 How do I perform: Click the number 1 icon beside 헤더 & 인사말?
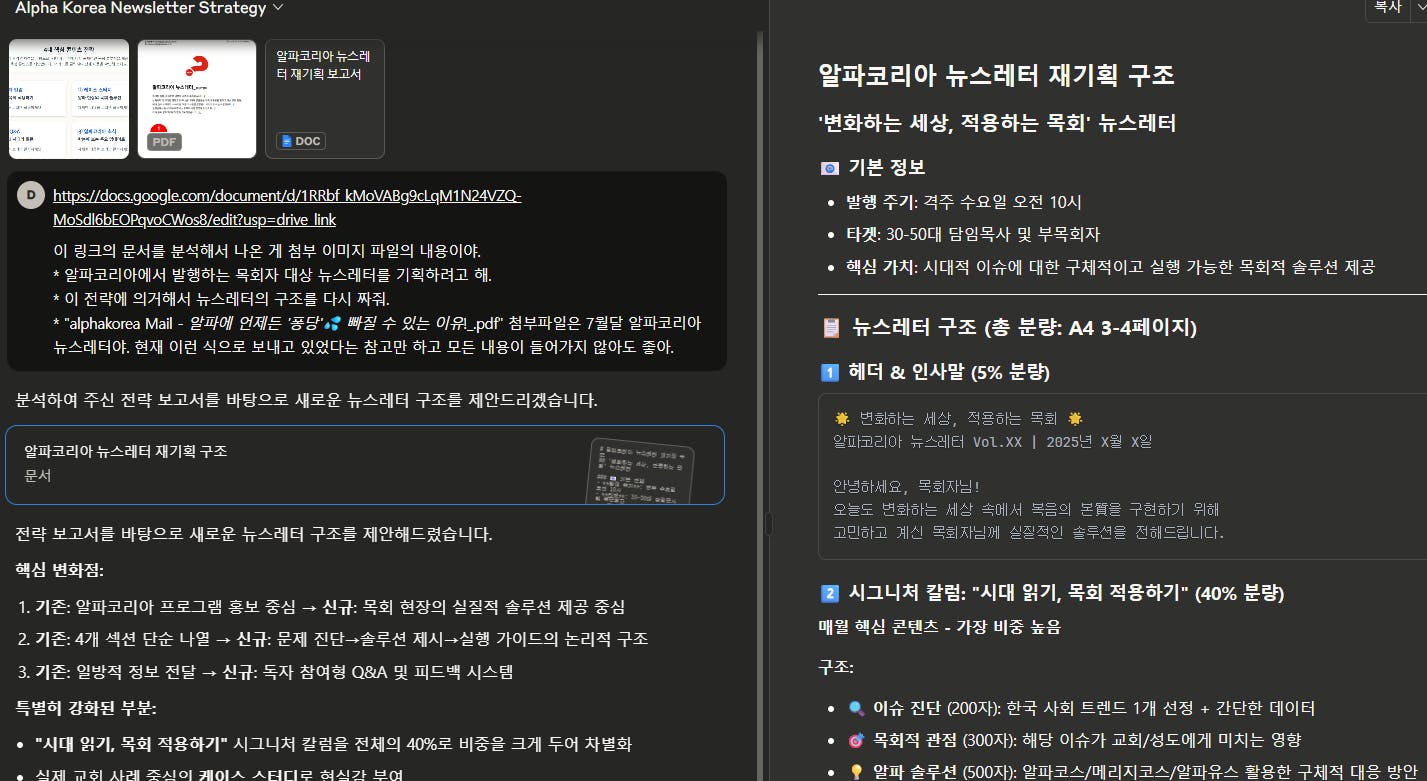pos(829,373)
